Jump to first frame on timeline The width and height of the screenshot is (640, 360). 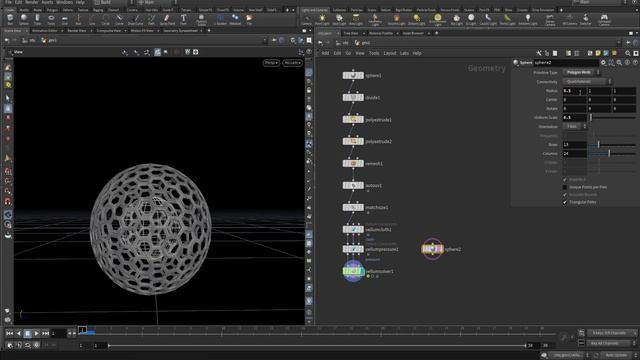(9, 333)
